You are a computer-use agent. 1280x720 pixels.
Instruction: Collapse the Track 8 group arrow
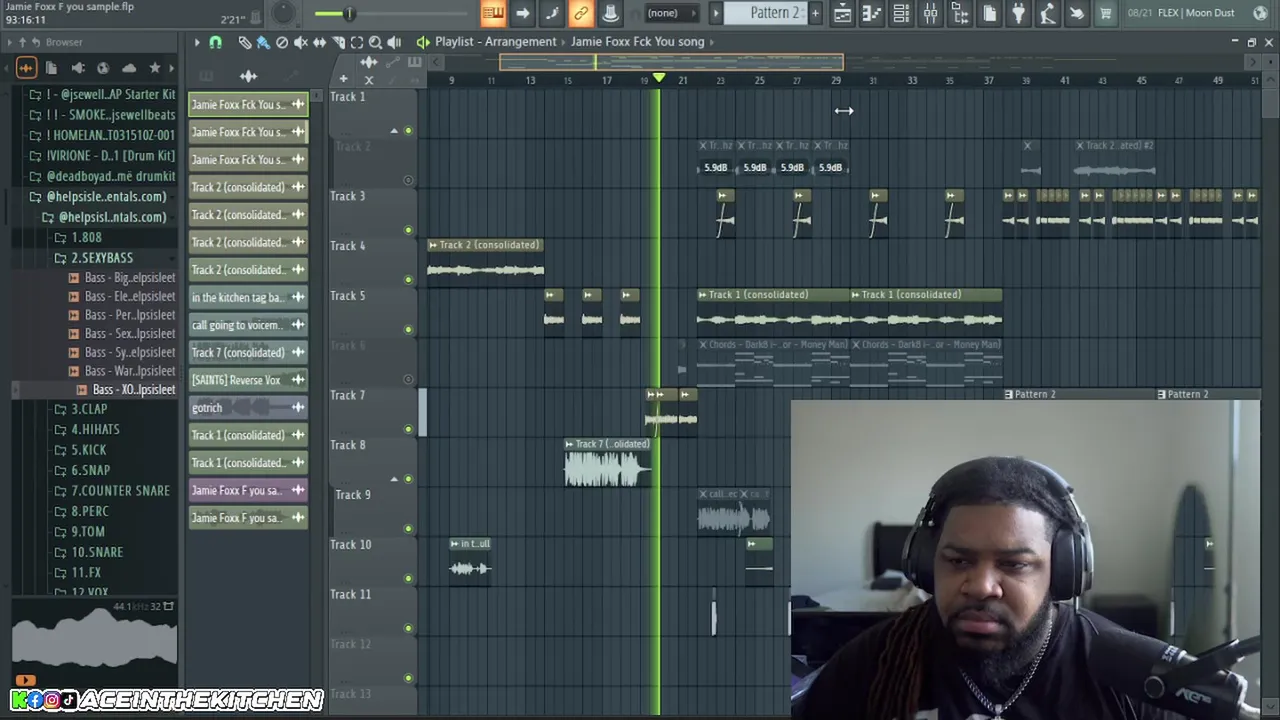pos(394,479)
